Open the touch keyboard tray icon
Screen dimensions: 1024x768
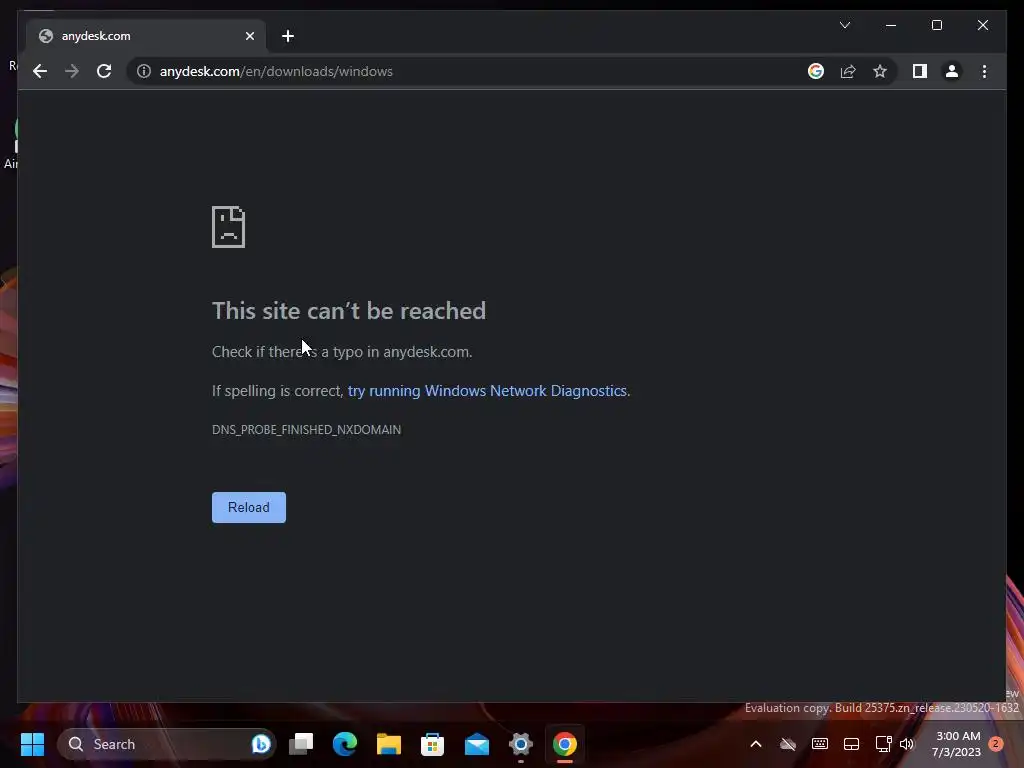tap(820, 744)
